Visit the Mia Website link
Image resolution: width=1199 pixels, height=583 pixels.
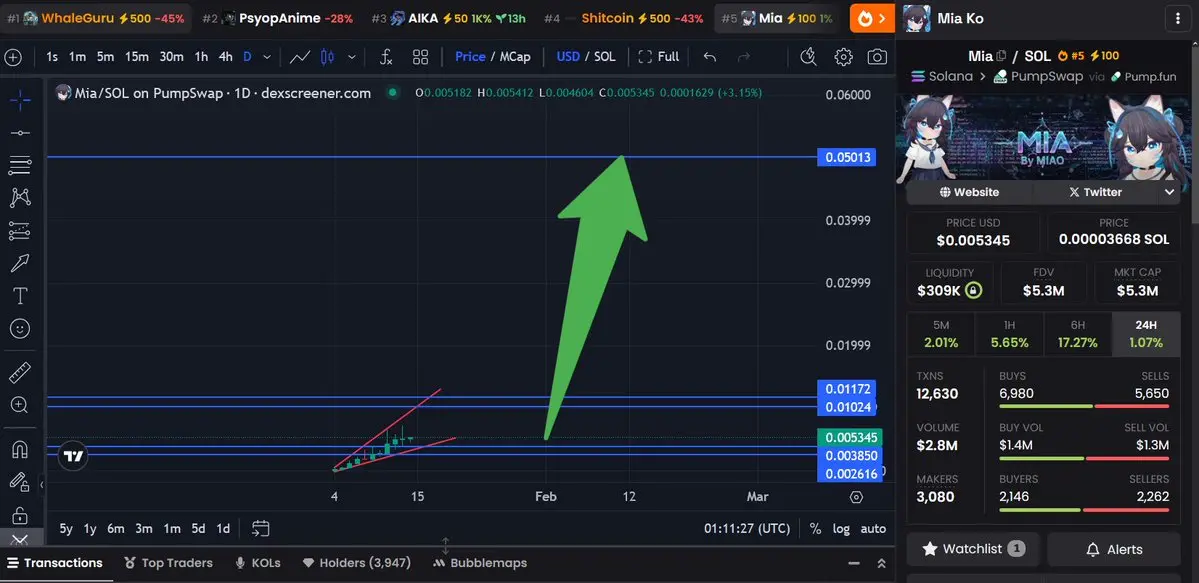(x=970, y=192)
